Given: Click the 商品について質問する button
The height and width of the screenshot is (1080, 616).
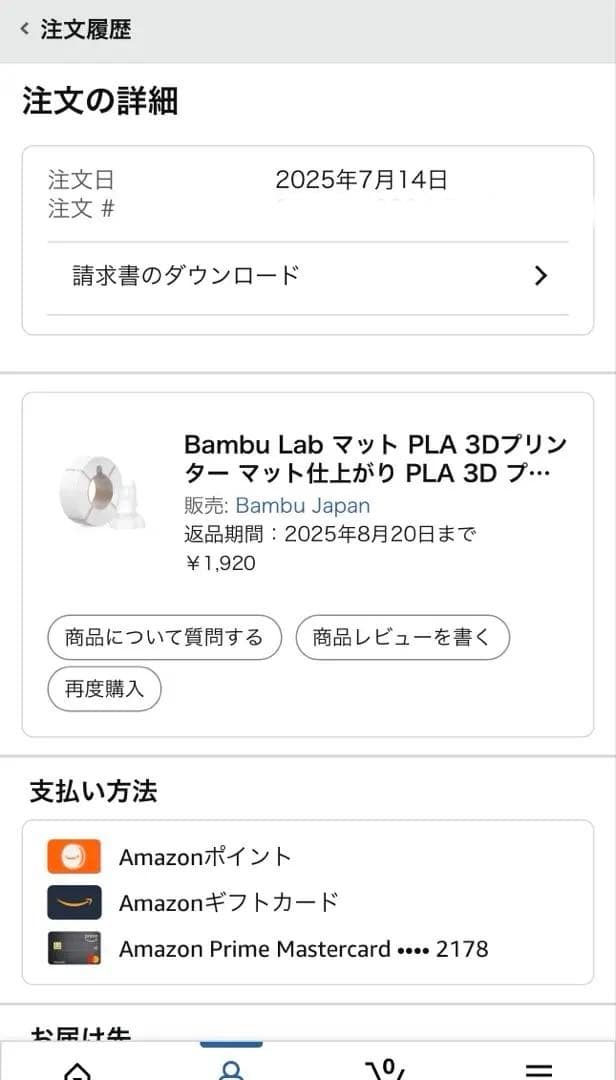Looking at the screenshot, I should pos(163,637).
